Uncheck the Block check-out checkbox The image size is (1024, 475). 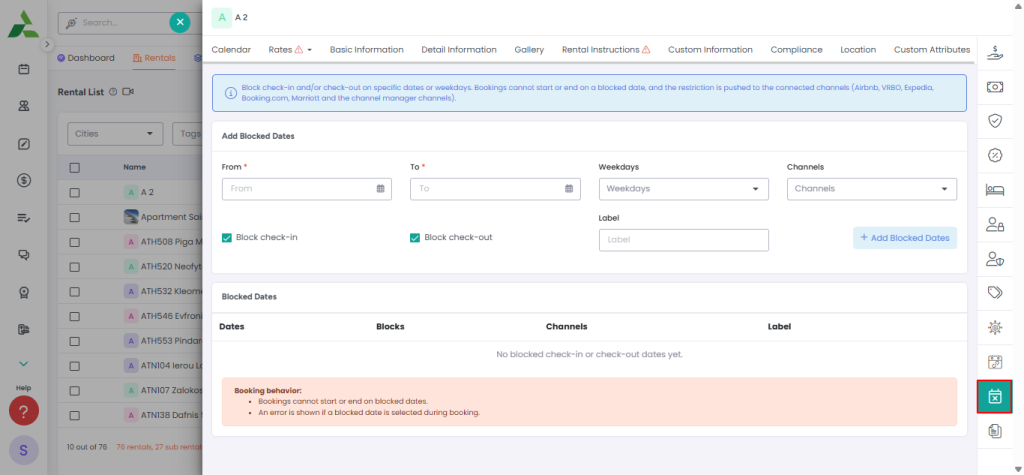[415, 238]
